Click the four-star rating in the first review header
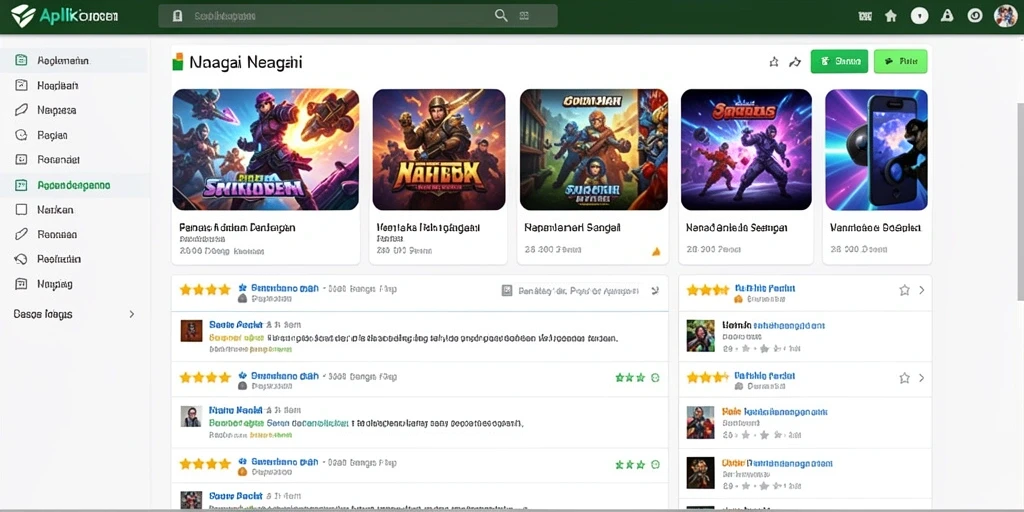This screenshot has height=512, width=1024. pyautogui.click(x=205, y=289)
